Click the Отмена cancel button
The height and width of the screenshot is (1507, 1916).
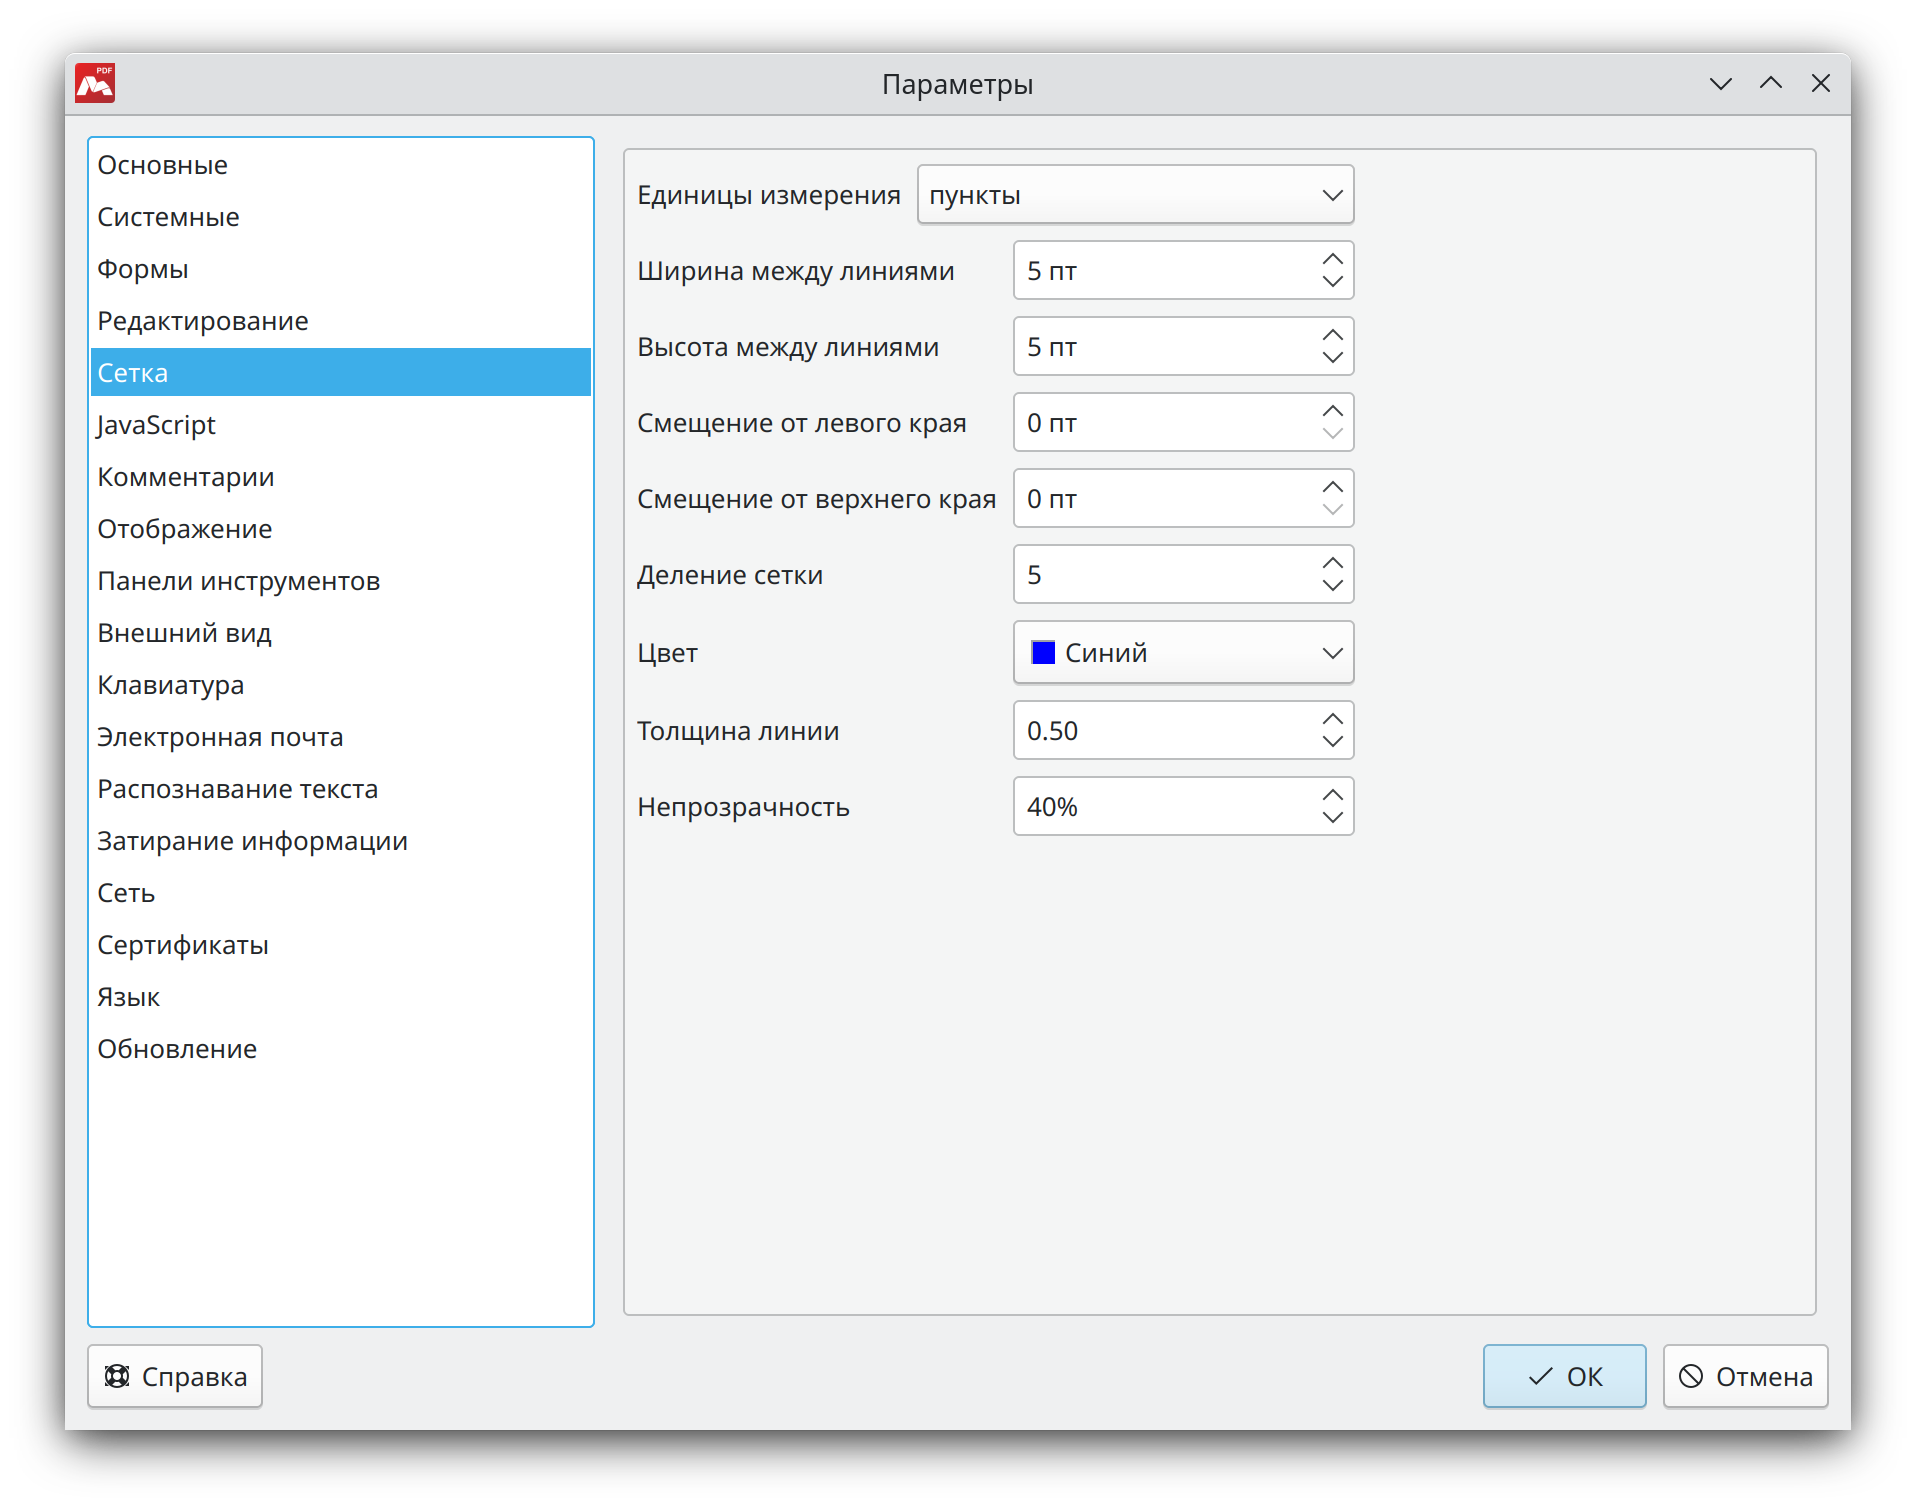click(1745, 1377)
